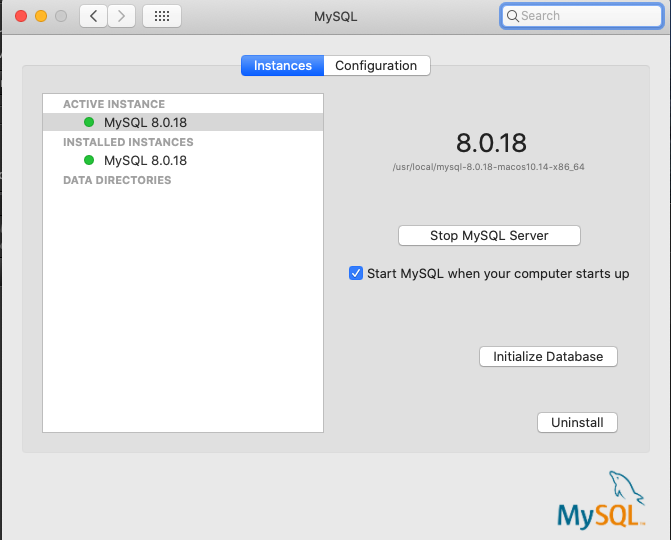
Task: Switch to the Instances tab
Action: pos(282,65)
